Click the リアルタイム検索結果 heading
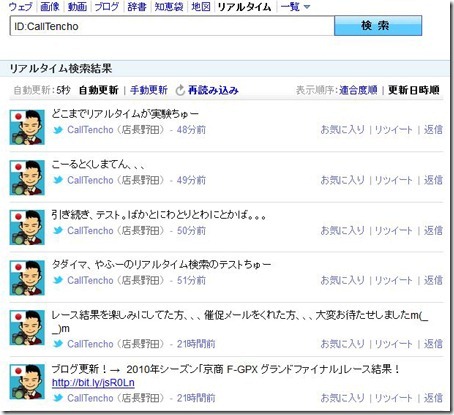Viewport: 454px width, 415px height. [61, 69]
